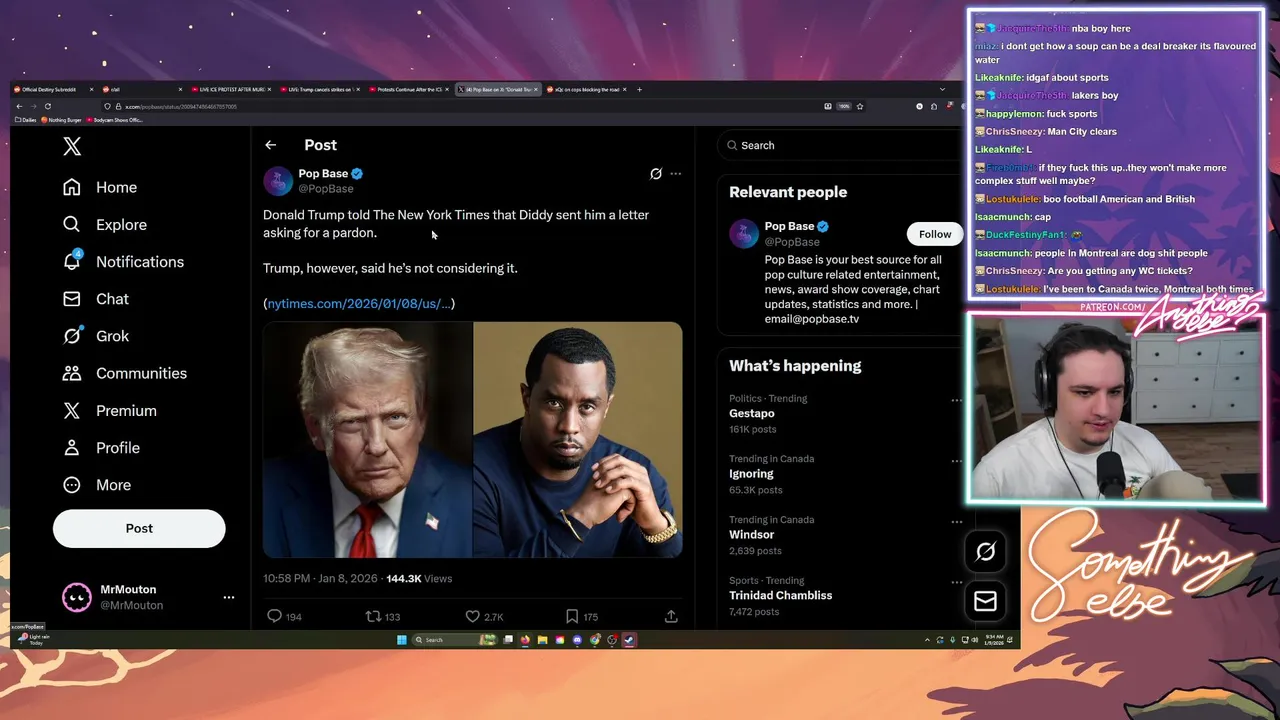Click the Grok icon on the post

(x=656, y=174)
